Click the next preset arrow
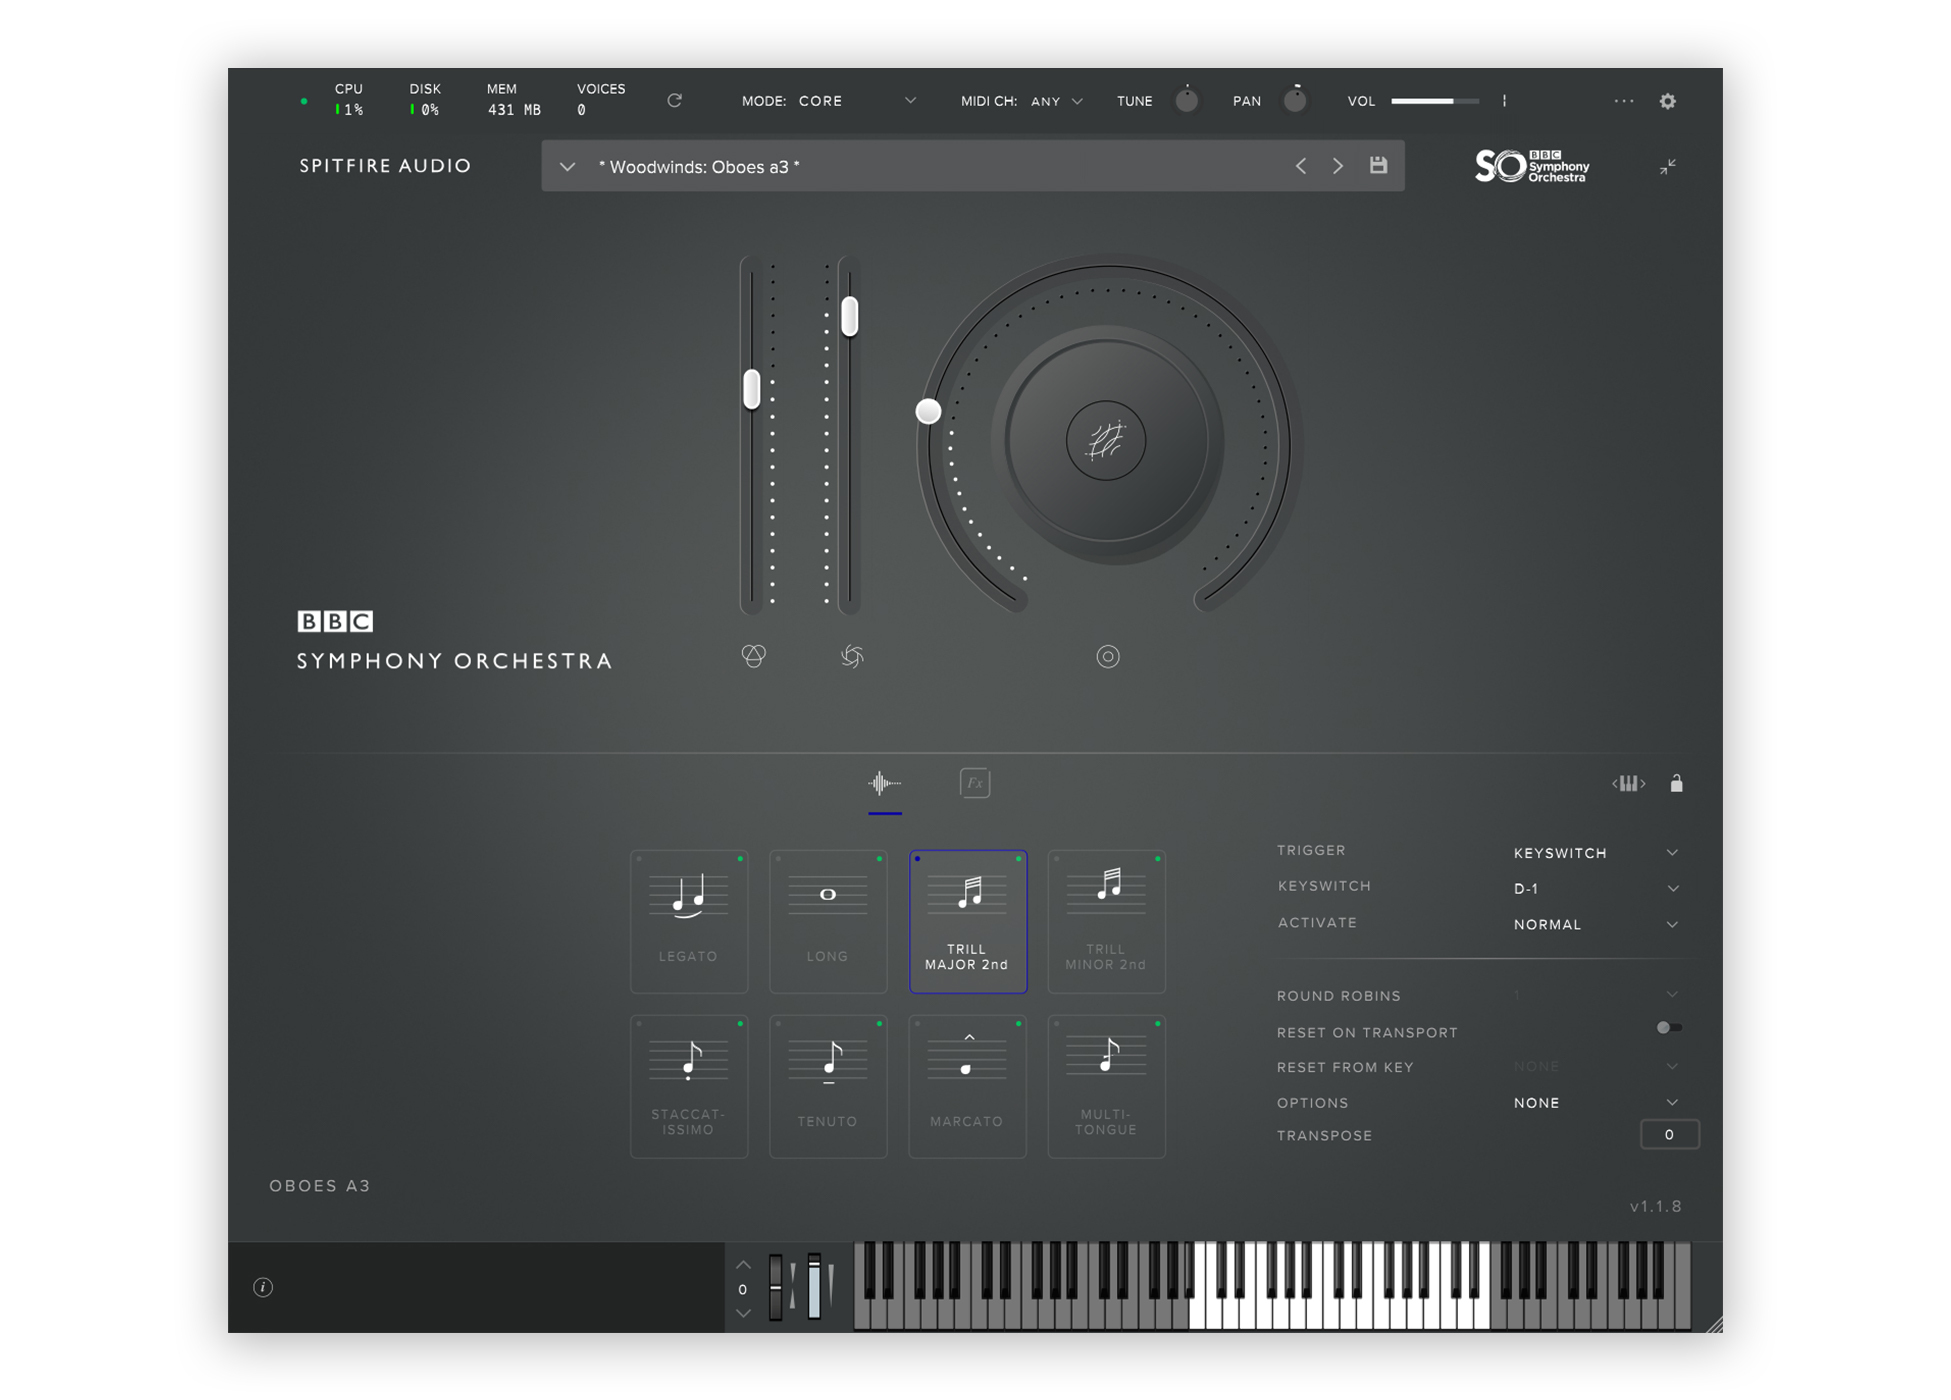1951x1400 pixels. tap(1338, 166)
